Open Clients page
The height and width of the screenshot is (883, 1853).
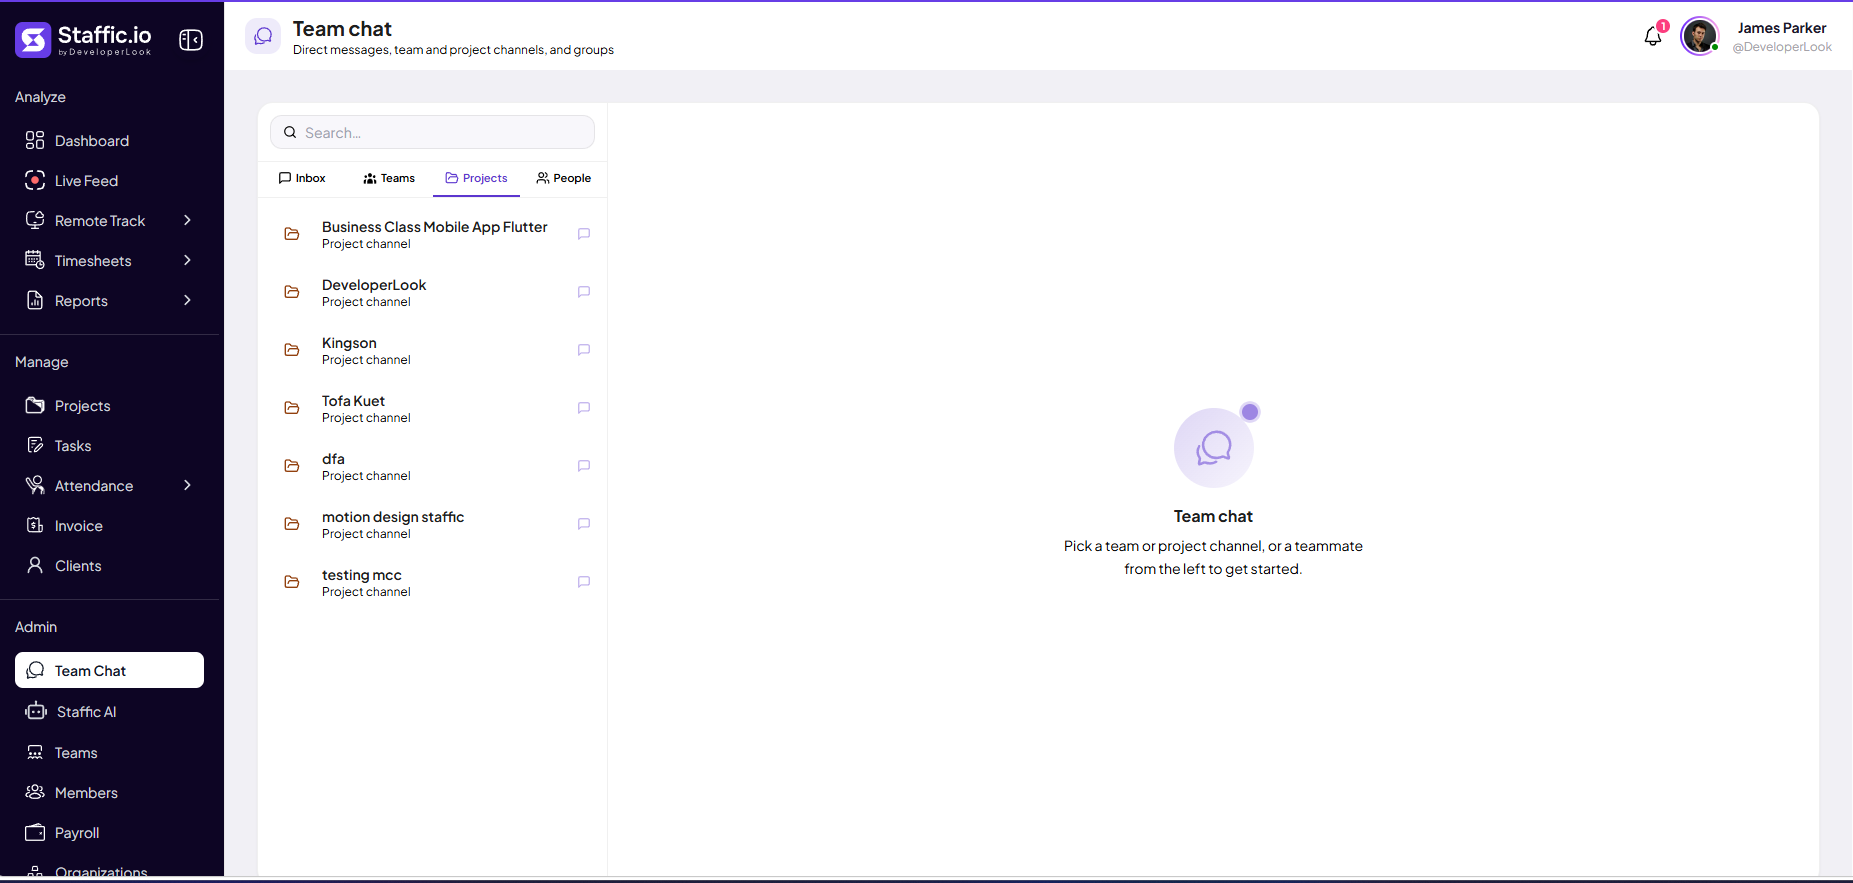(109, 566)
